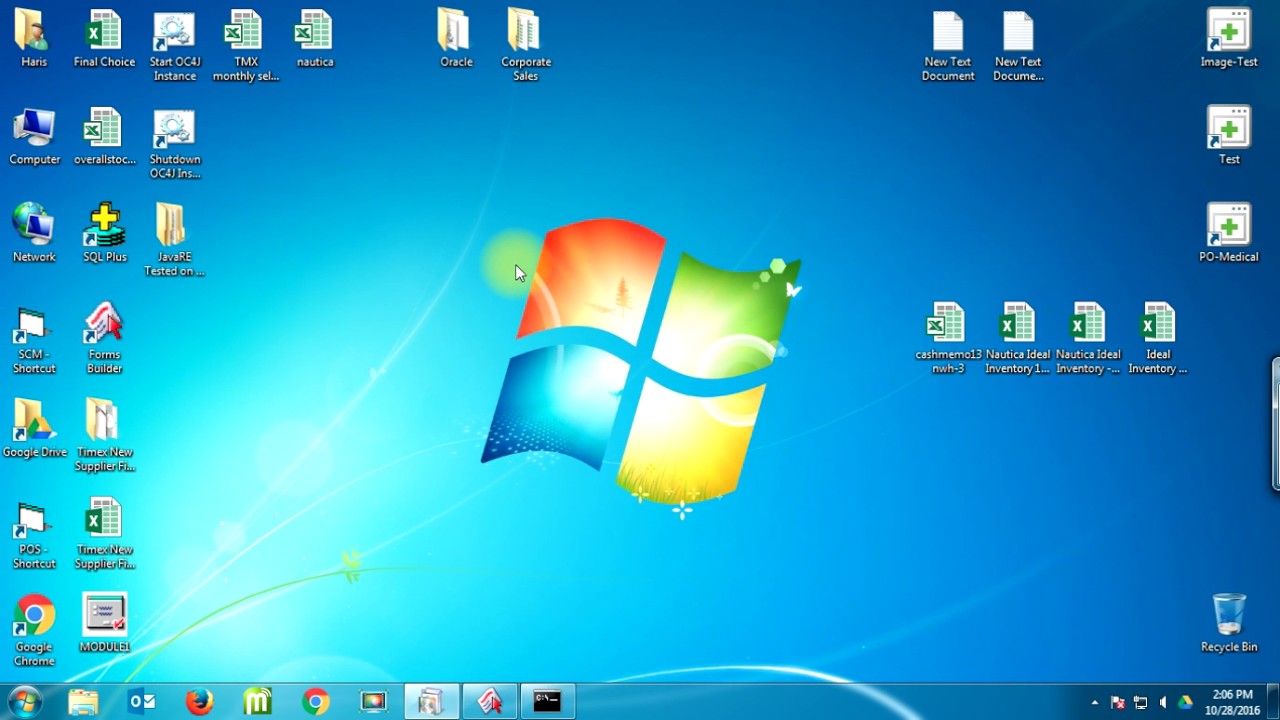Select the Forms Builder desktop shortcut

pyautogui.click(x=104, y=338)
